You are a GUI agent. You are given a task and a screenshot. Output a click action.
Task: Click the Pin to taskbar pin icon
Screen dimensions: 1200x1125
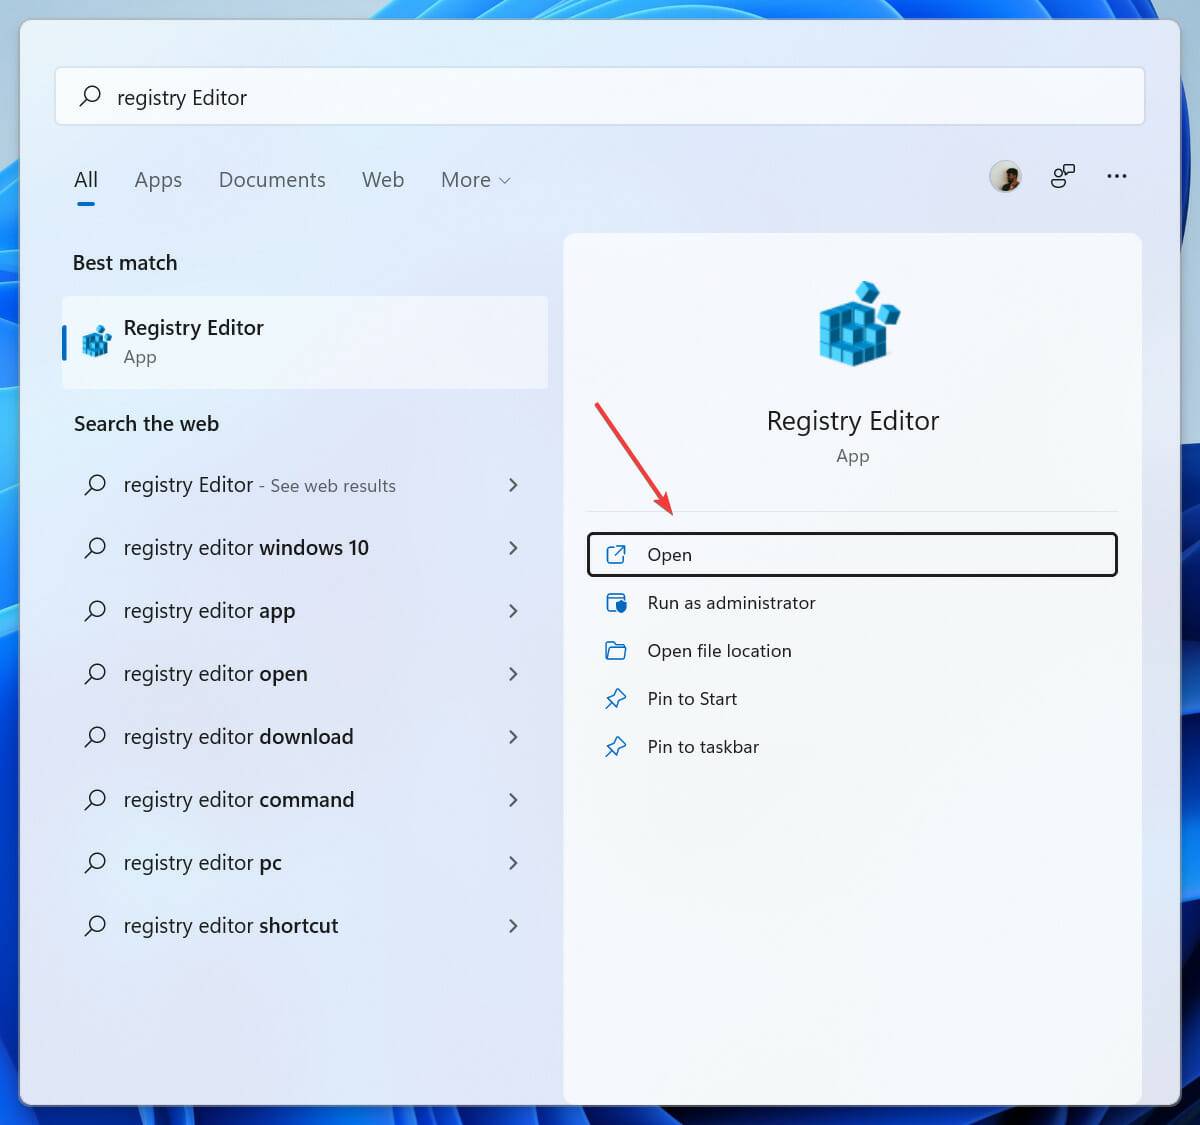click(616, 747)
